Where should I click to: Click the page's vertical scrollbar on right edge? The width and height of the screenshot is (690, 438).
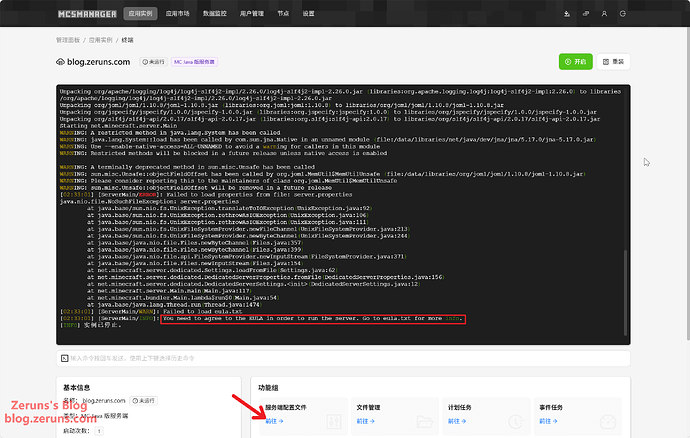687,184
